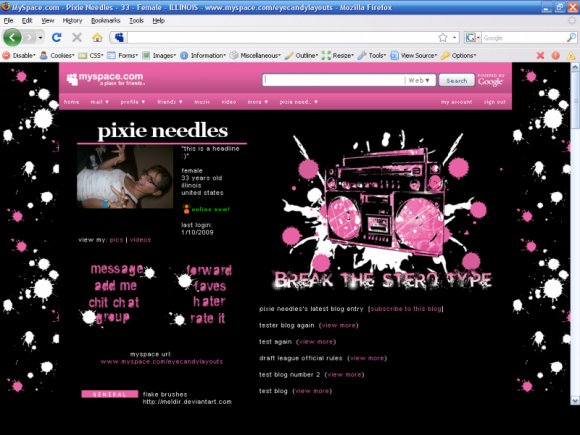The image size is (580, 435).
Task: Go to home in MySpace nav
Action: 71,102
